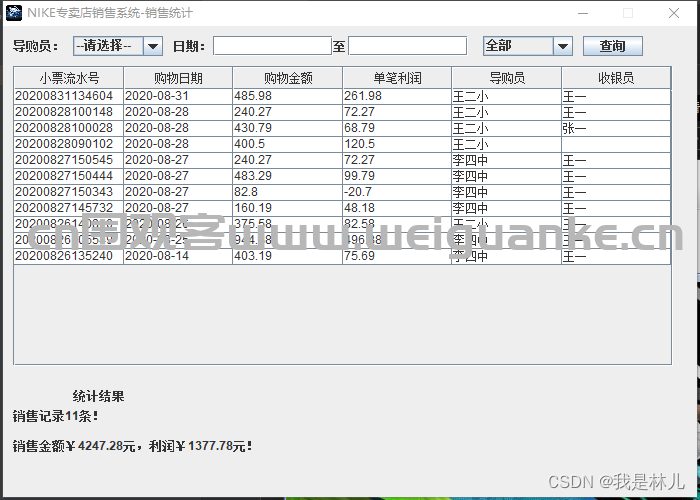Open the 导购员 '--请选择--' dropdown

coord(118,46)
